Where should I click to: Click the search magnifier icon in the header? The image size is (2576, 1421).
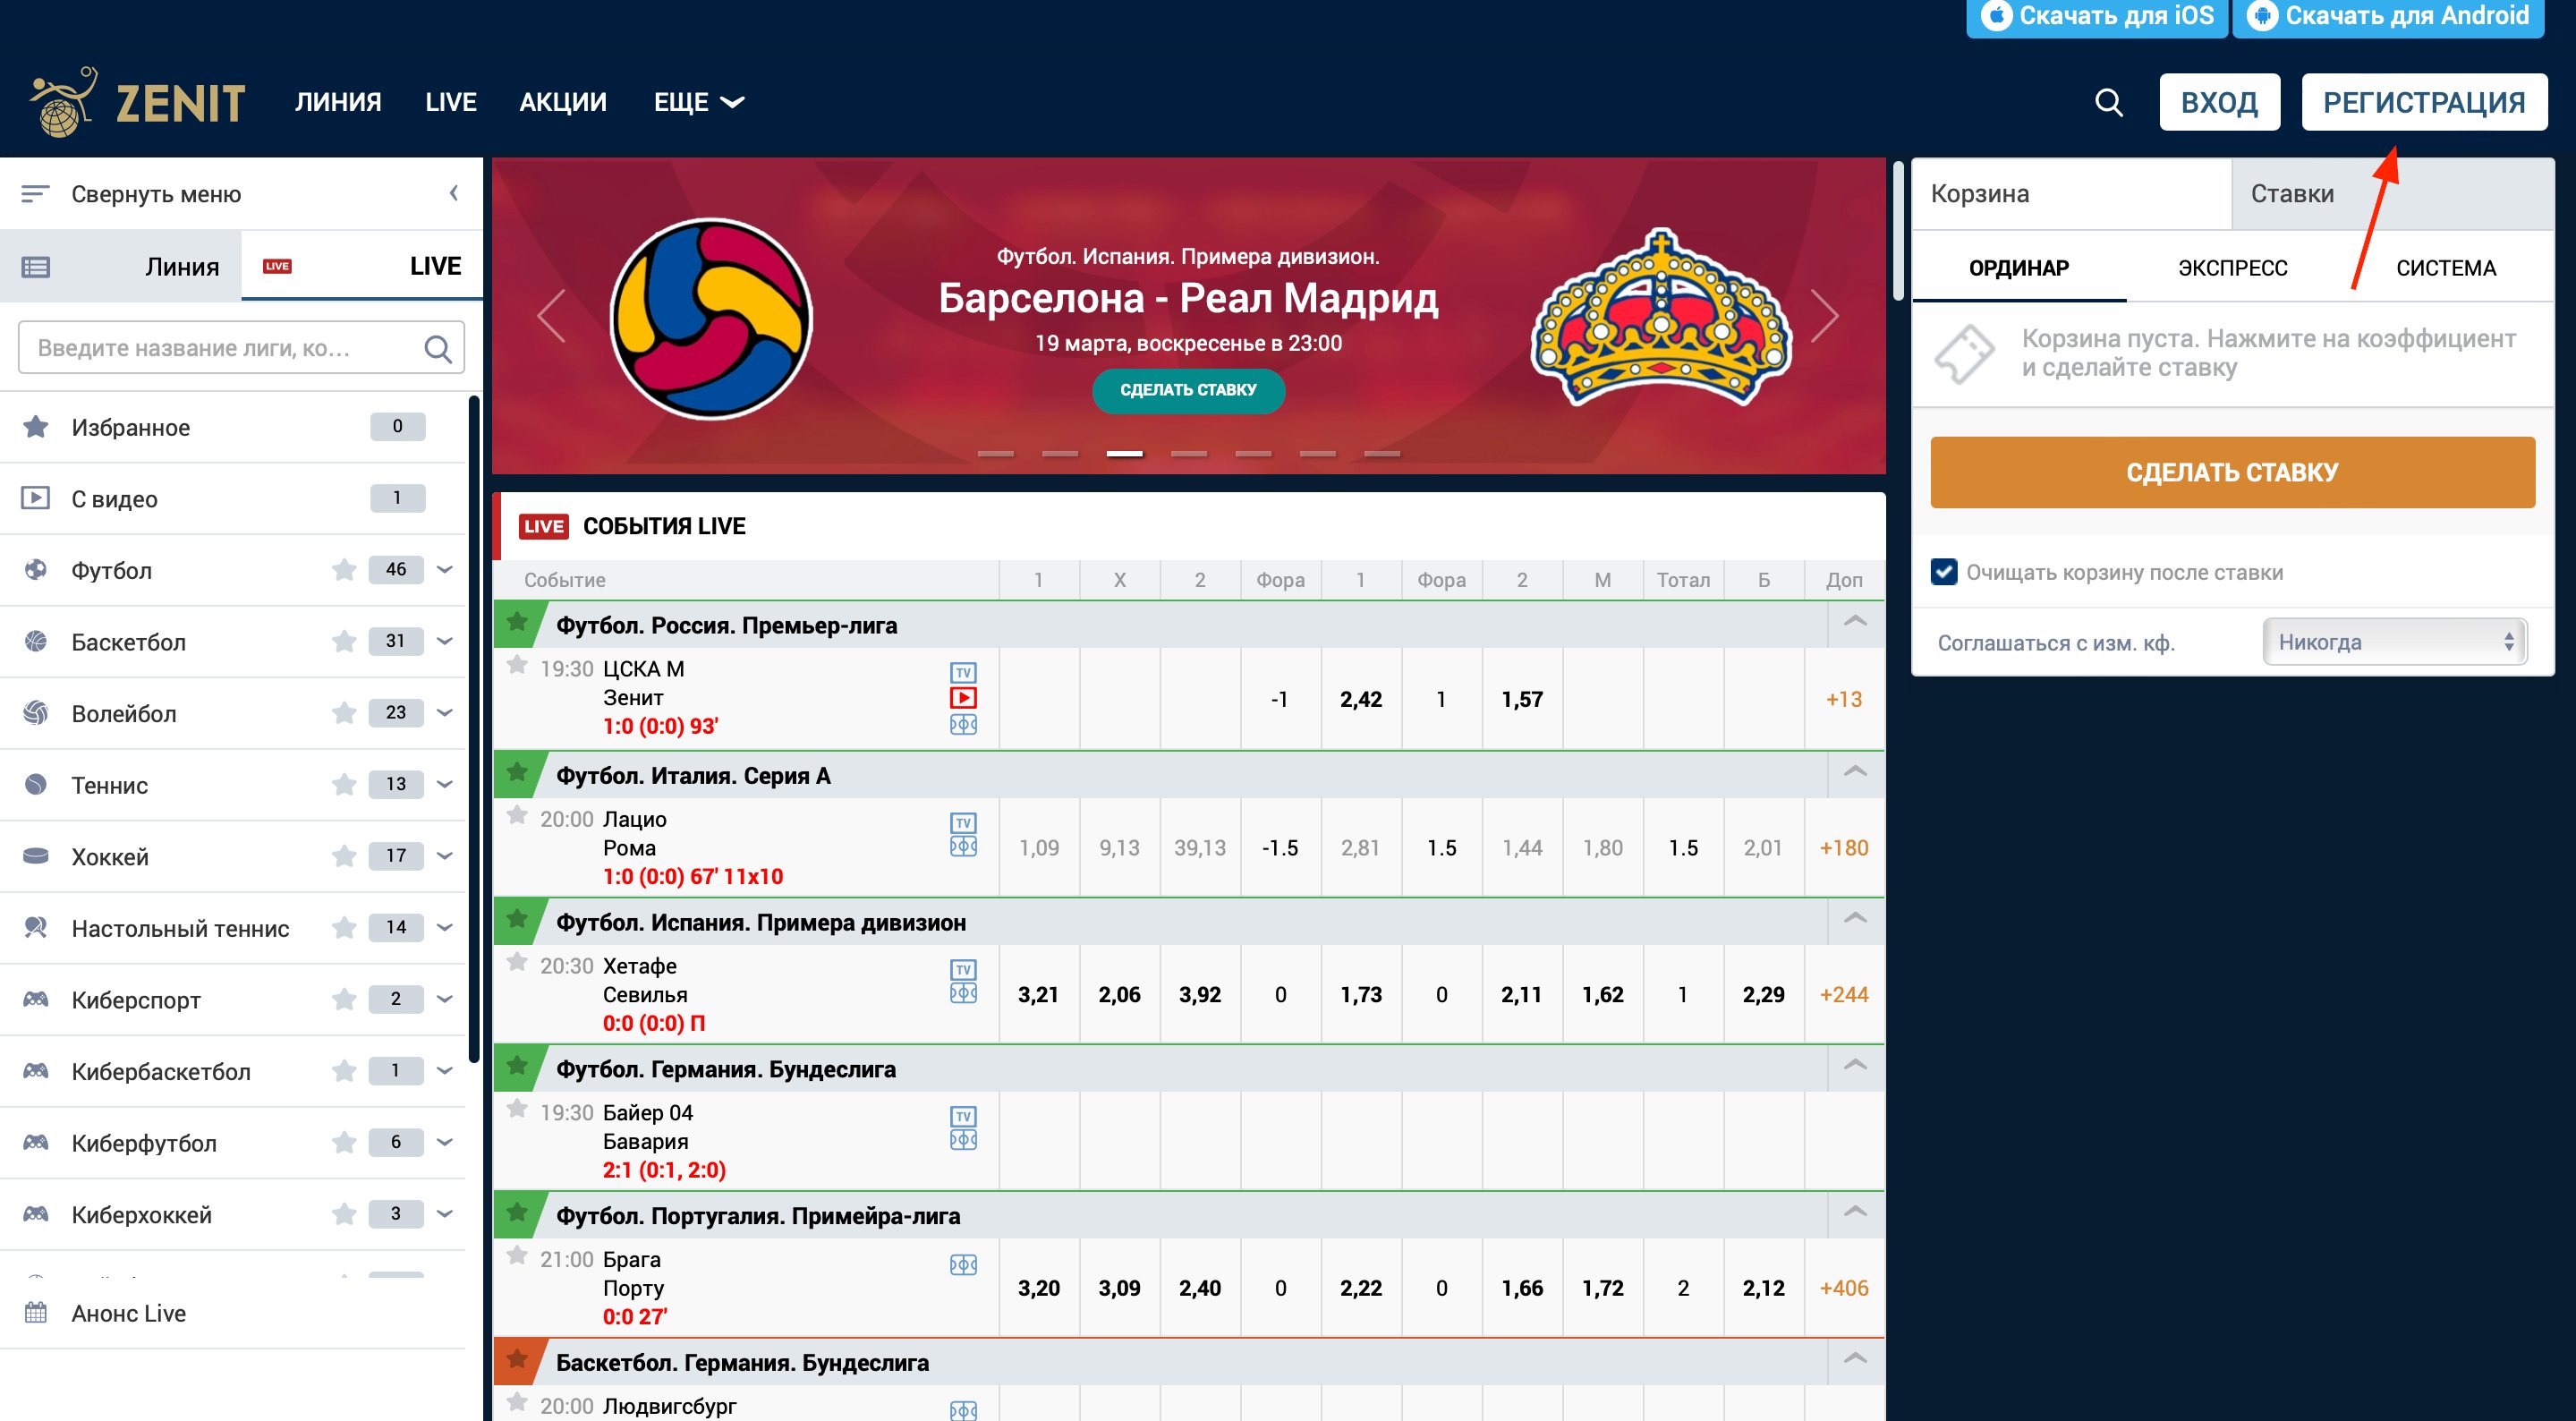[x=2108, y=102]
